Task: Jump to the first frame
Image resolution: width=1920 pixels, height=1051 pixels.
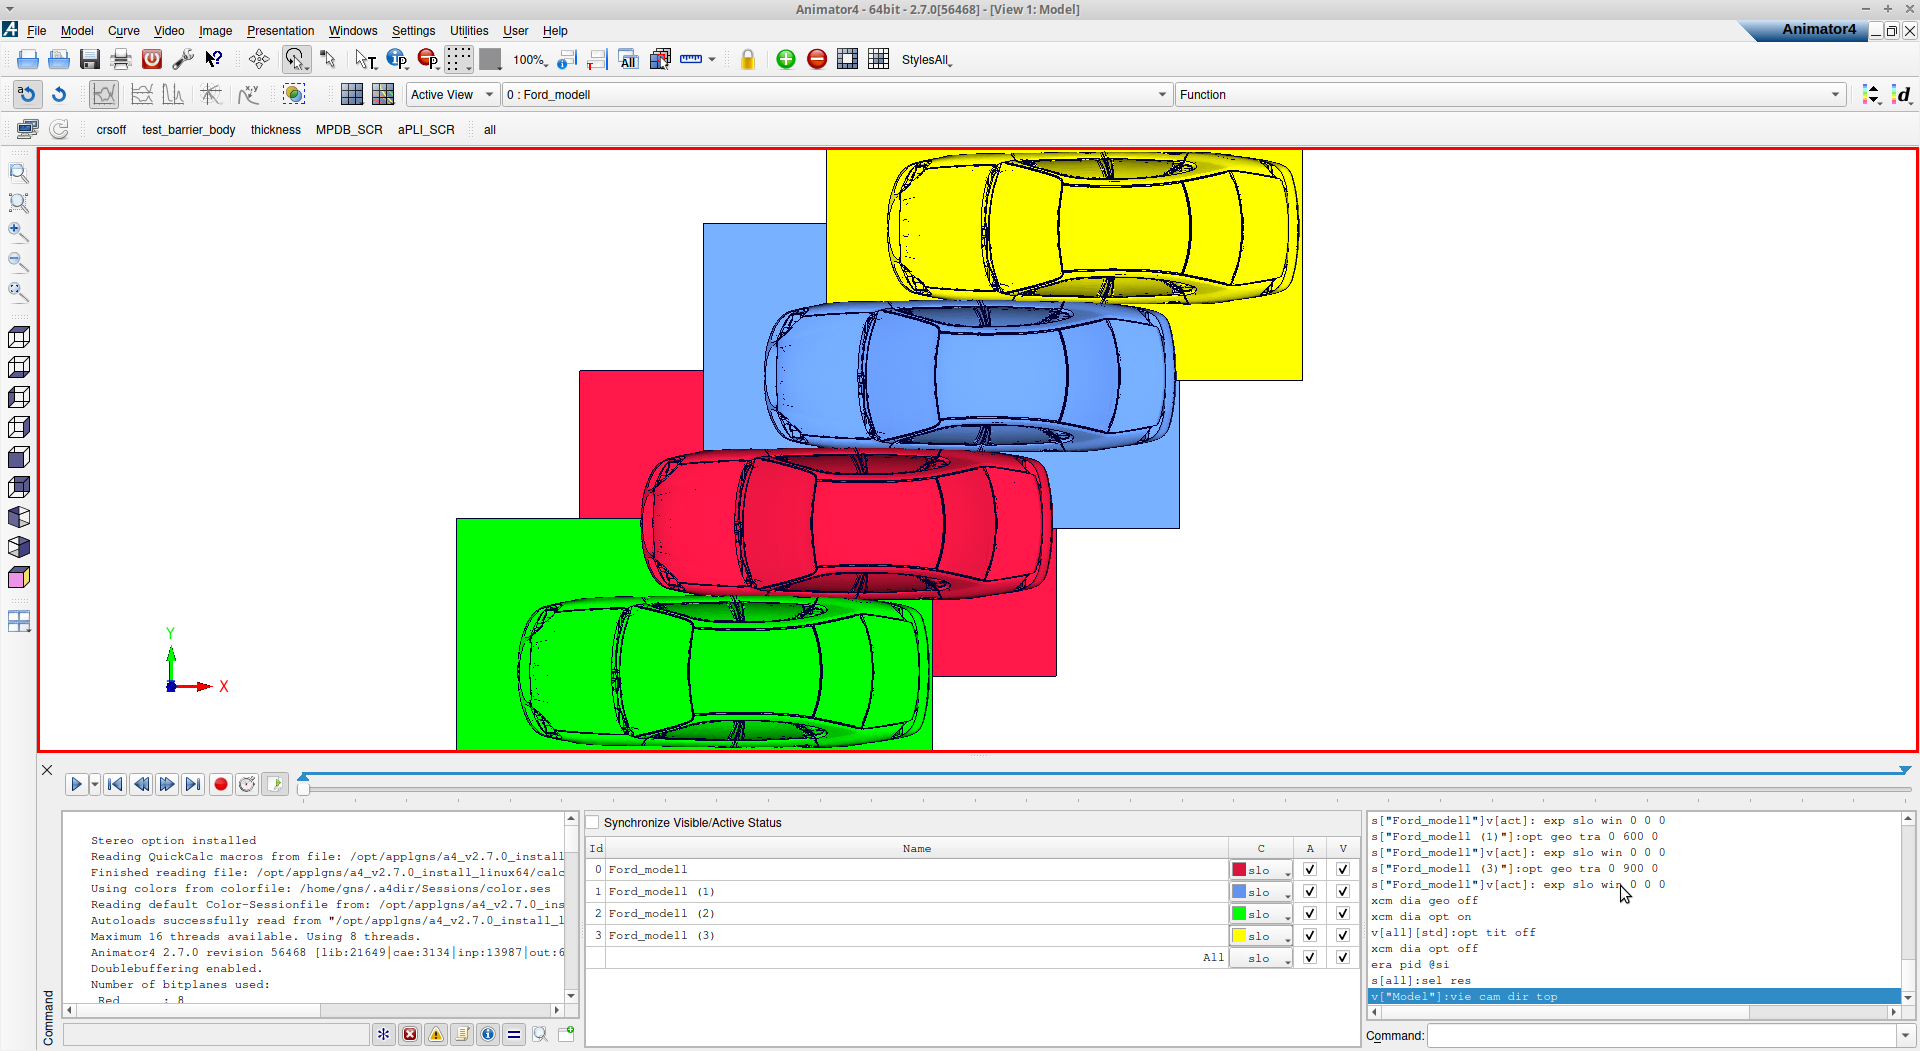Action: coord(115,784)
